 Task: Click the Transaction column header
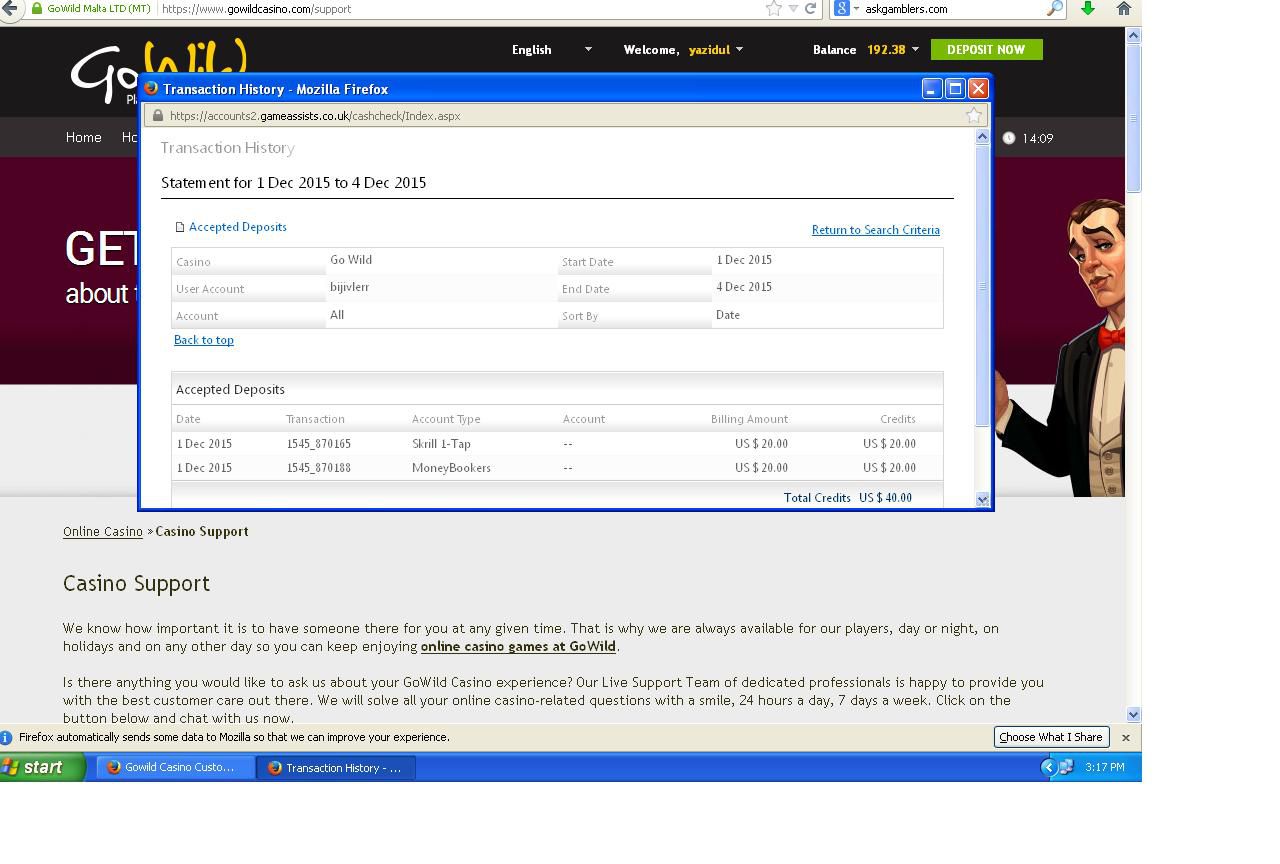click(x=315, y=419)
